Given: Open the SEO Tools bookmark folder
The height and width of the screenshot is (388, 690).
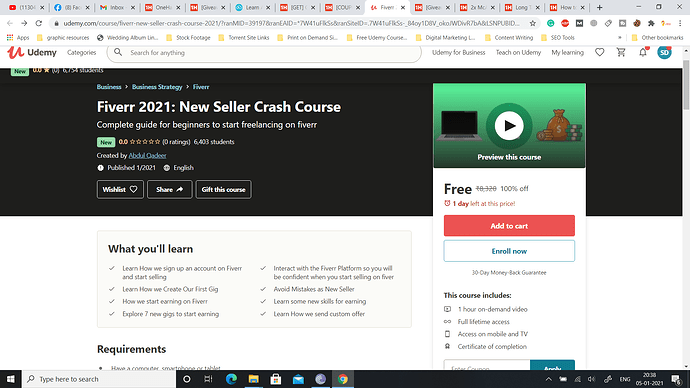Looking at the screenshot, I should (558, 38).
